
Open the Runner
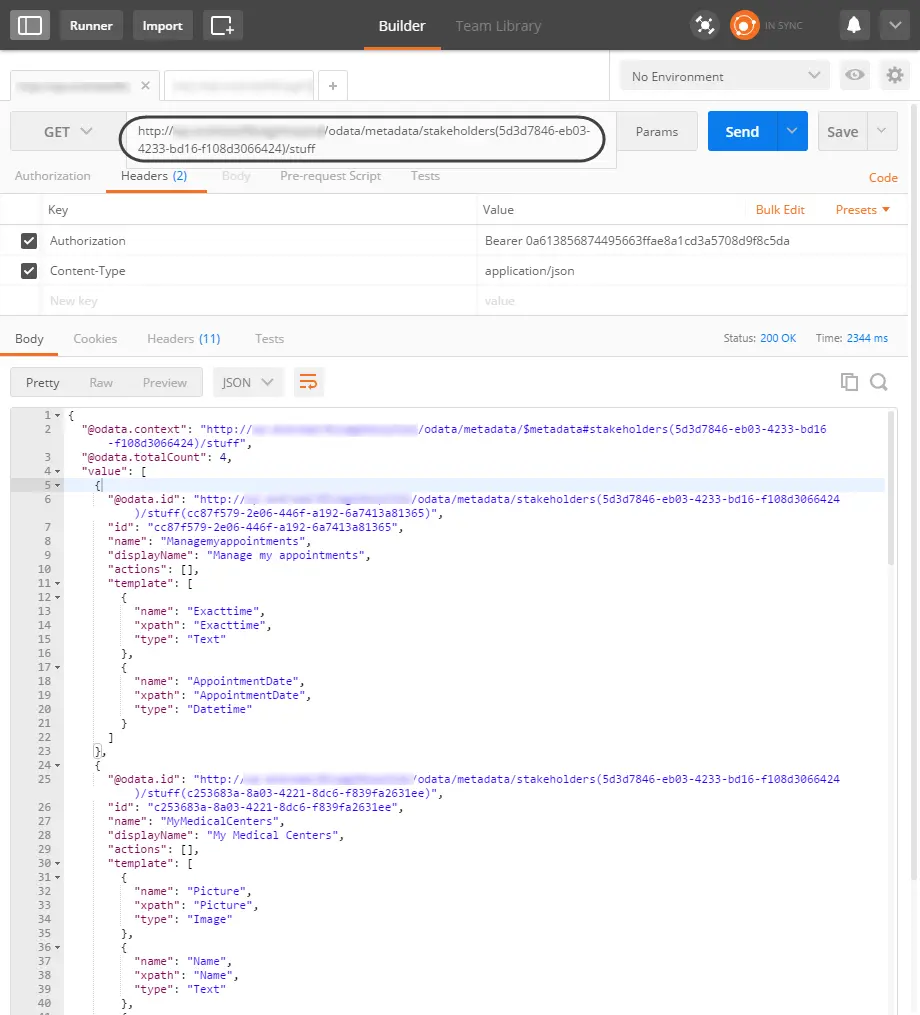click(x=91, y=25)
